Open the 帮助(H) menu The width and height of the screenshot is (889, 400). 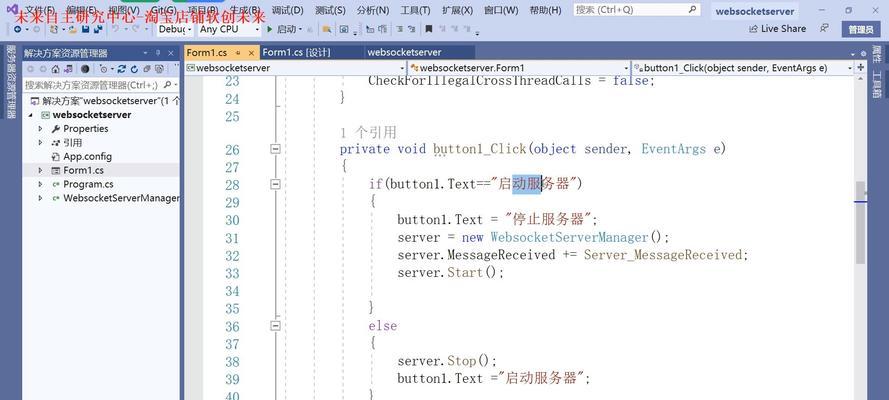click(545, 10)
